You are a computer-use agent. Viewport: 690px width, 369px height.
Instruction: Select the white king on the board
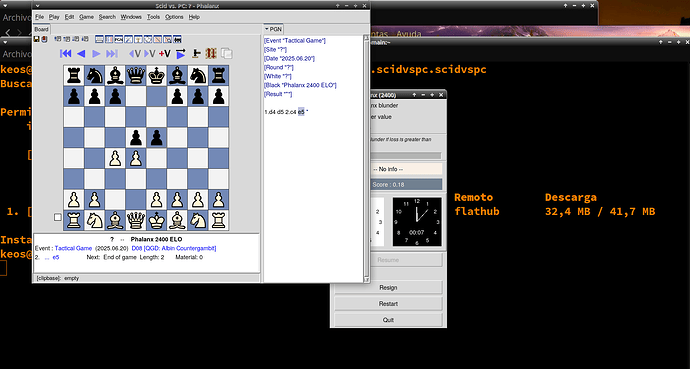(157, 220)
